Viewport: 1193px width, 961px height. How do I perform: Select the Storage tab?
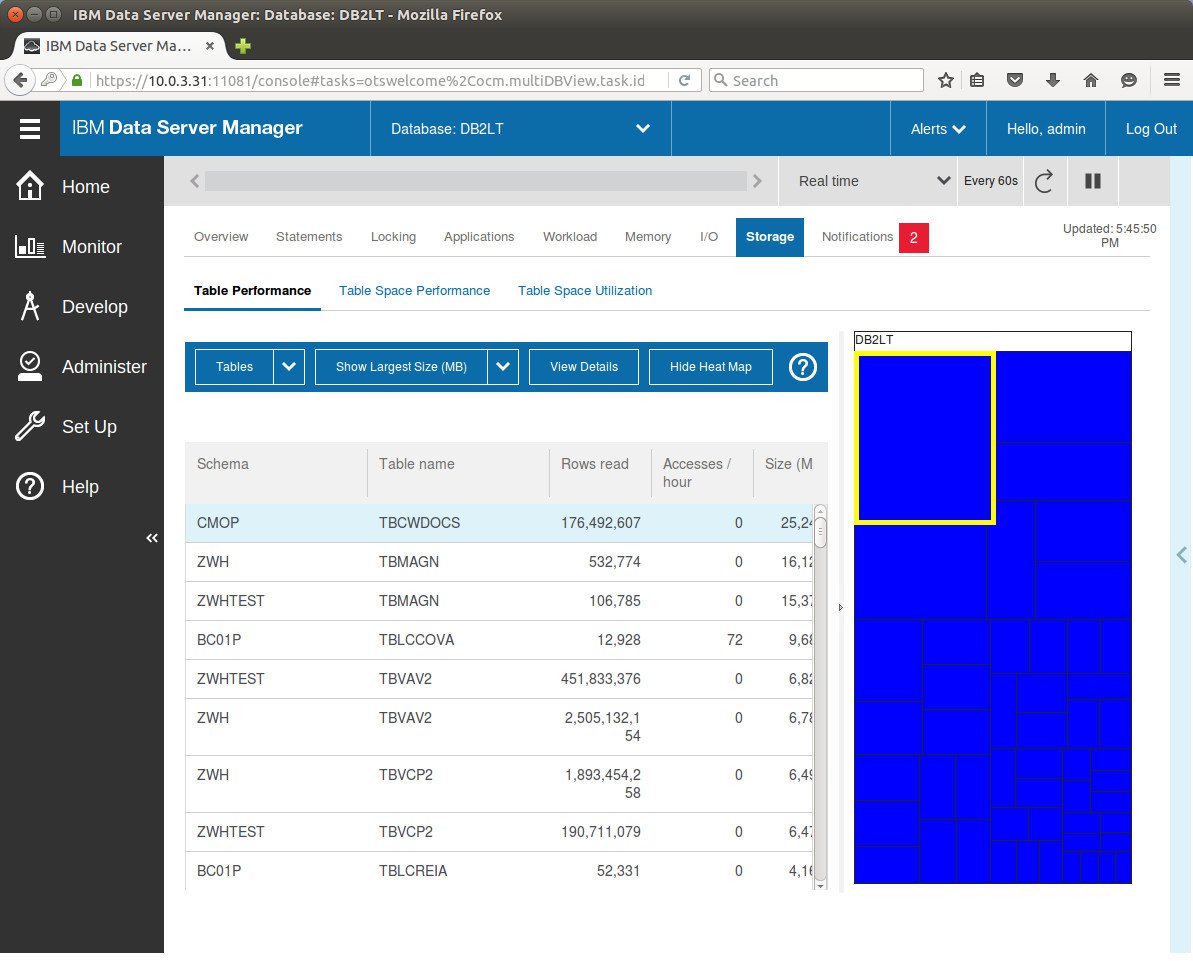point(770,237)
